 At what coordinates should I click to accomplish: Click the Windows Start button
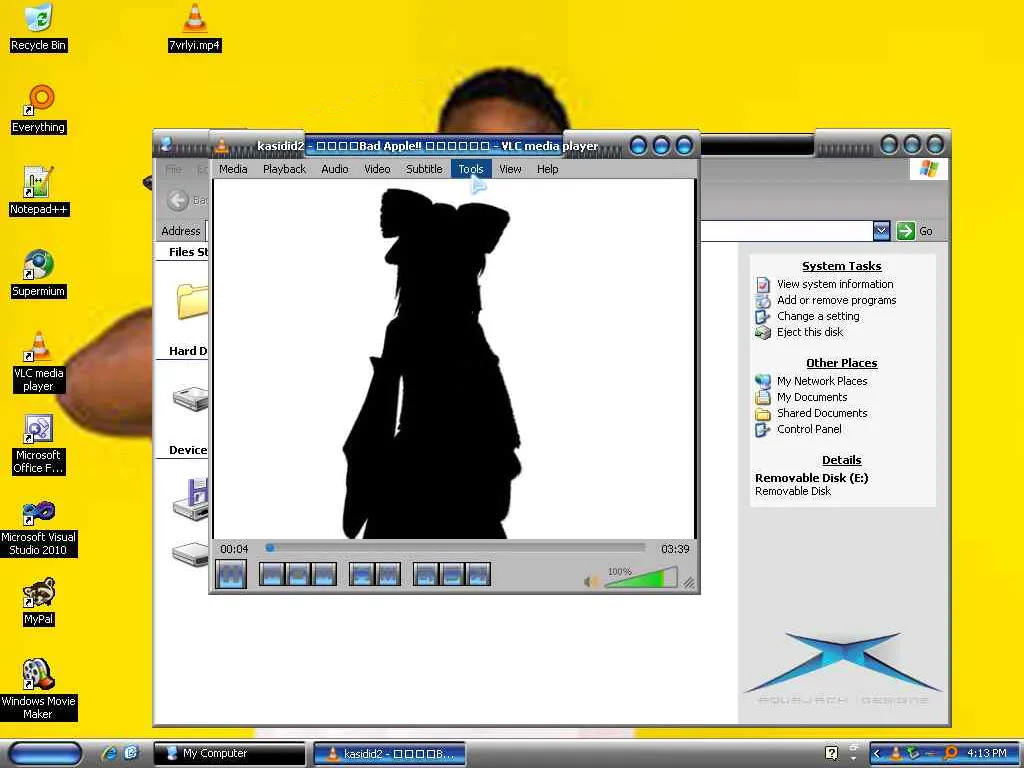(45, 754)
